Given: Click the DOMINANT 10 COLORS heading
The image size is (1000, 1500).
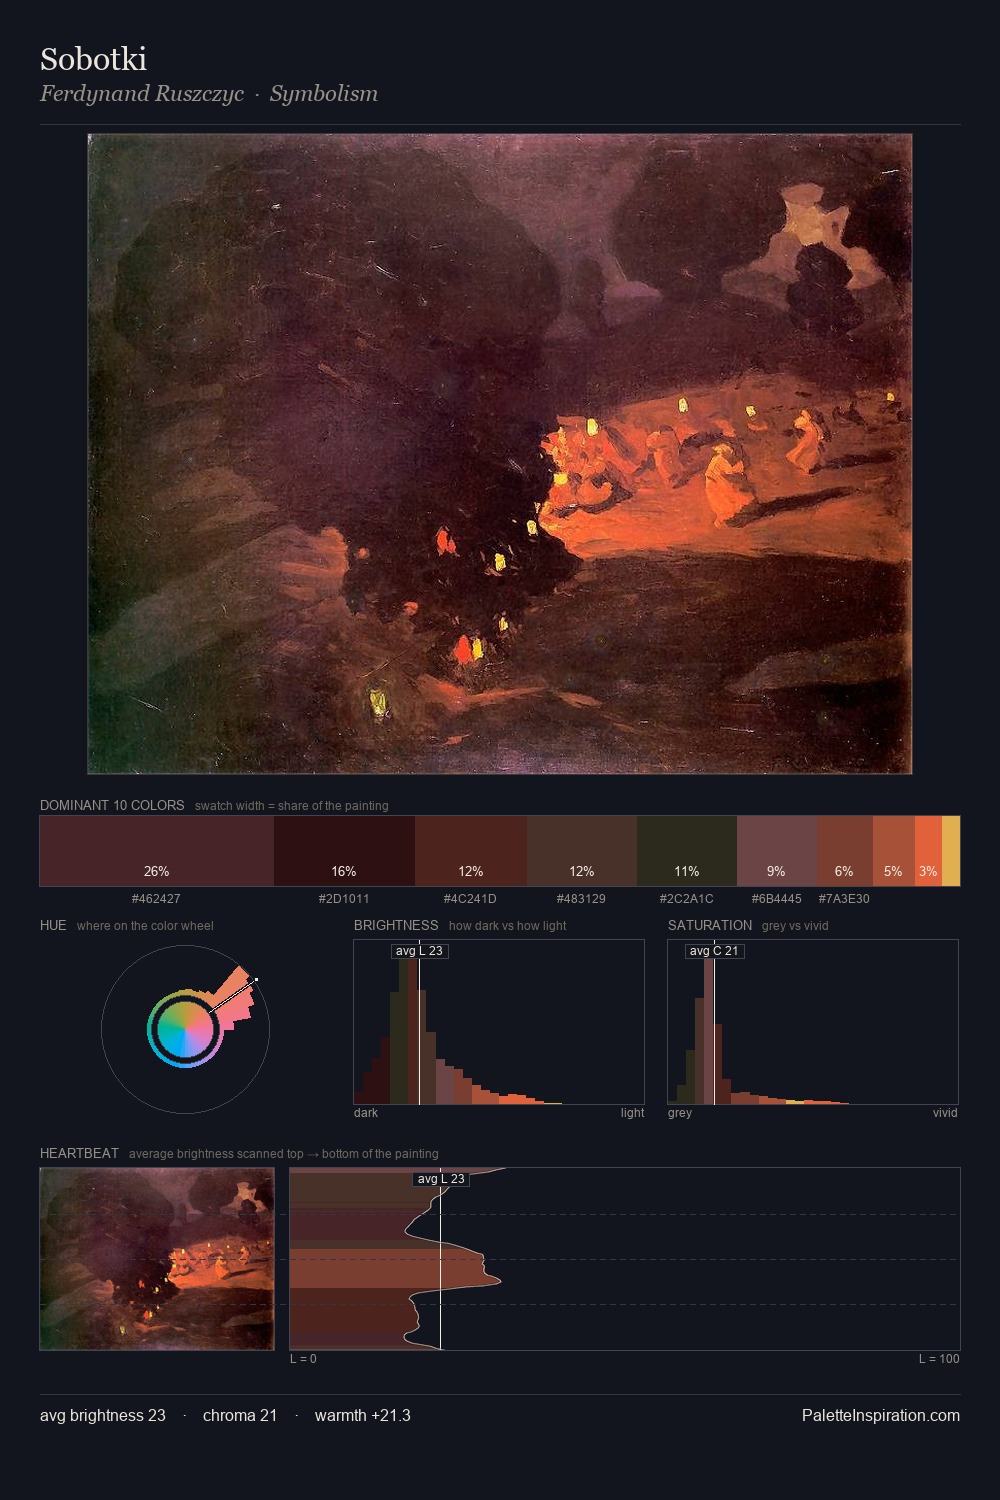Looking at the screenshot, I should click(x=112, y=805).
